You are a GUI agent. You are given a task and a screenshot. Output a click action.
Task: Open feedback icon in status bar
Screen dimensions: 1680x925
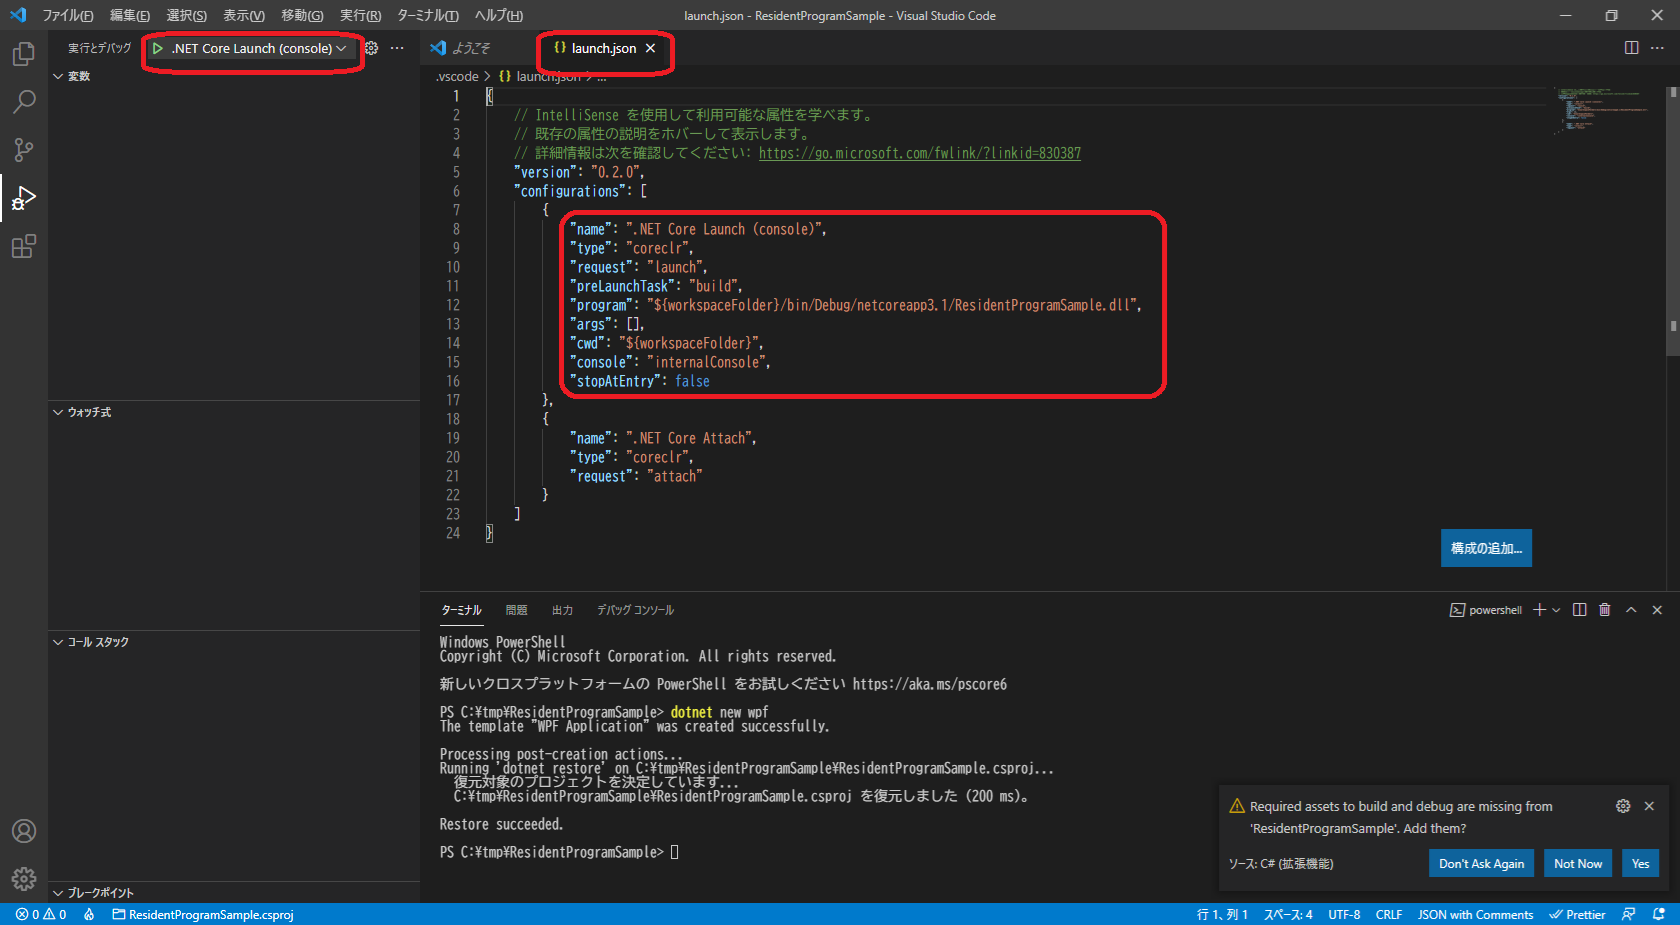pos(1629,915)
